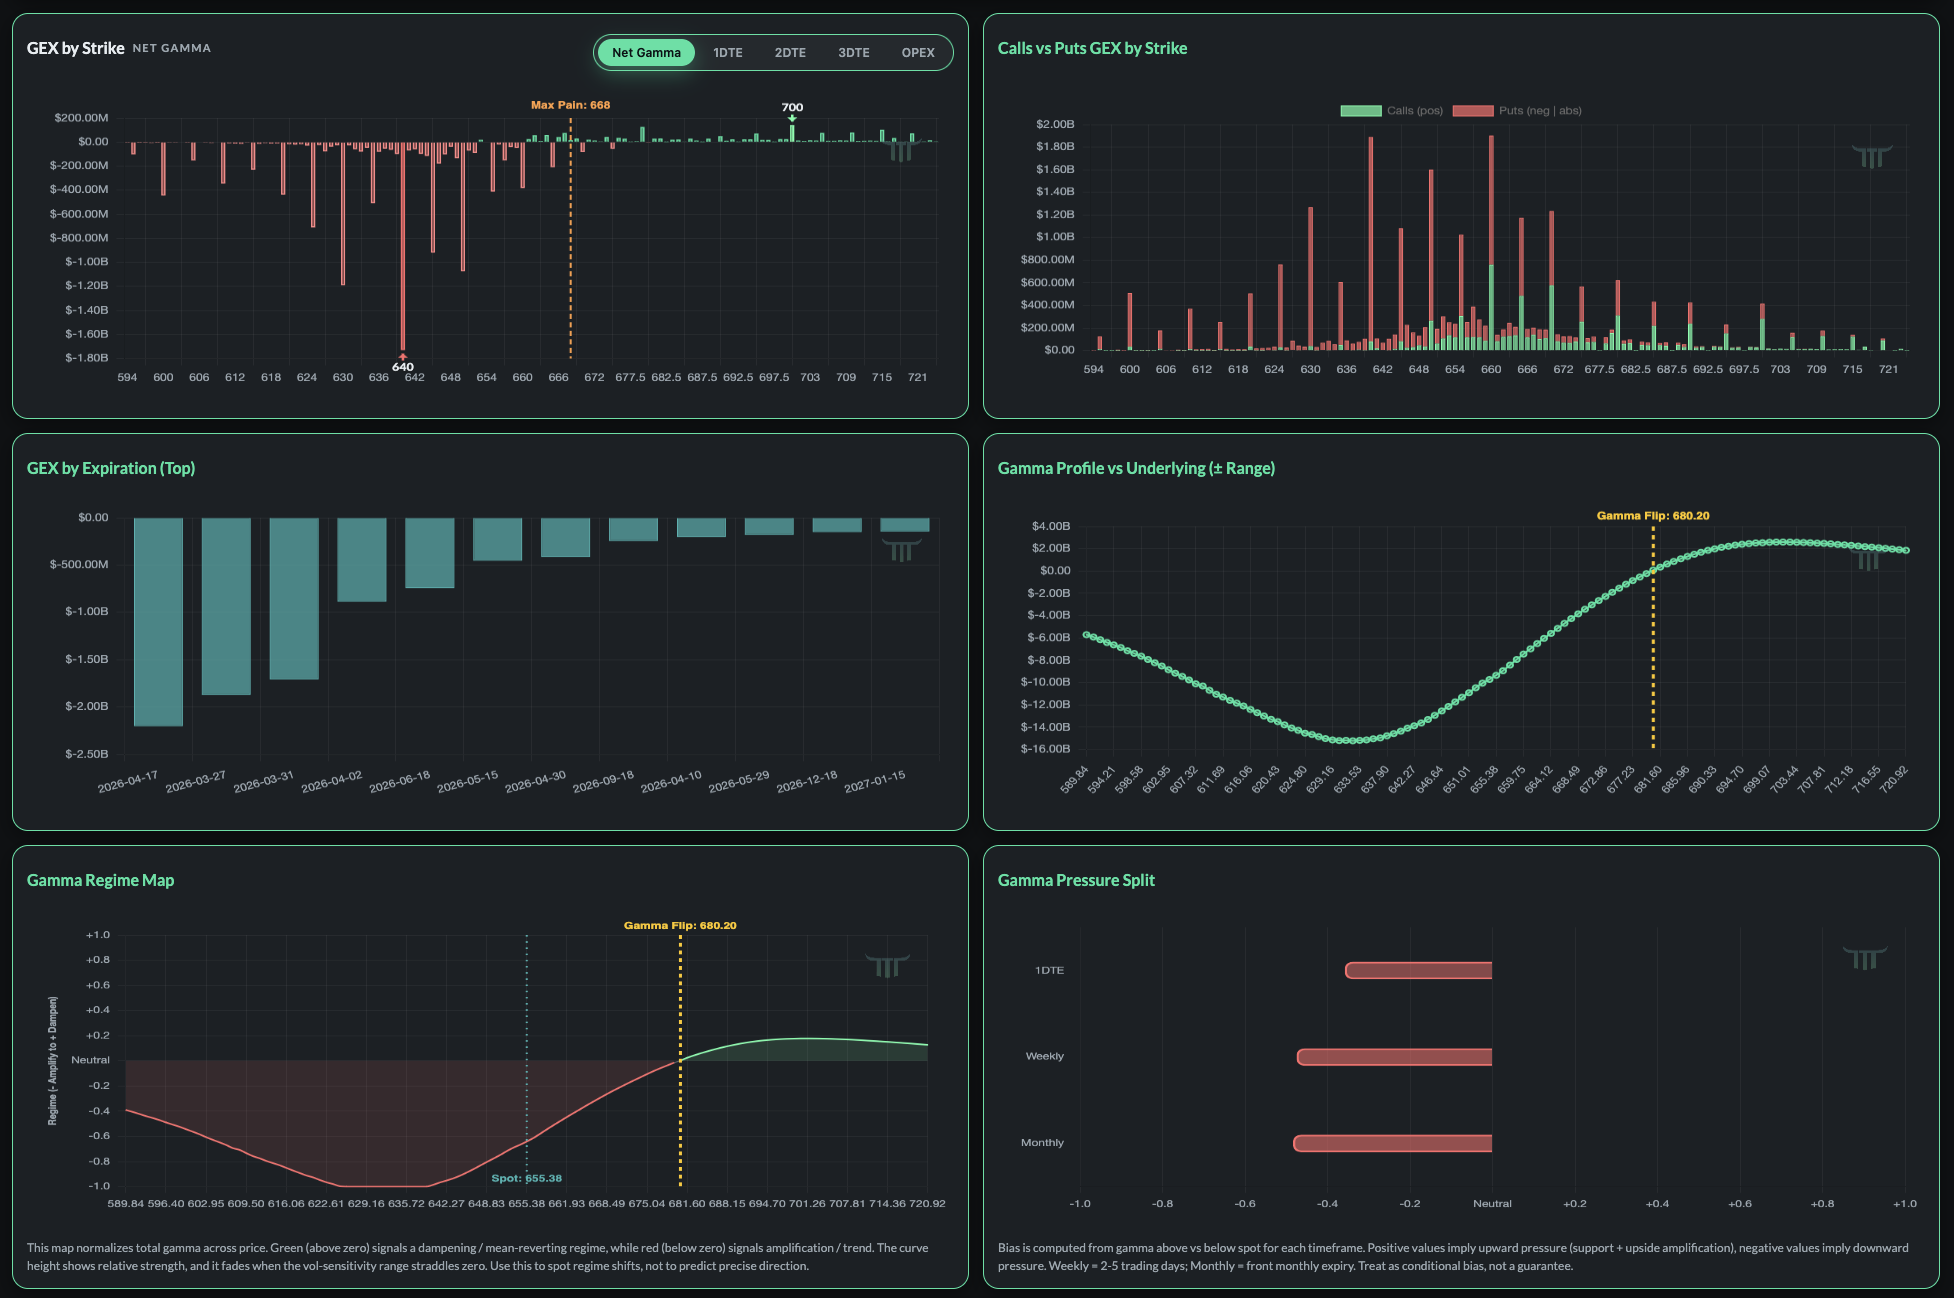1954x1298 pixels.
Task: Toggle the Calls (pos) legend swatch
Action: (x=1360, y=111)
